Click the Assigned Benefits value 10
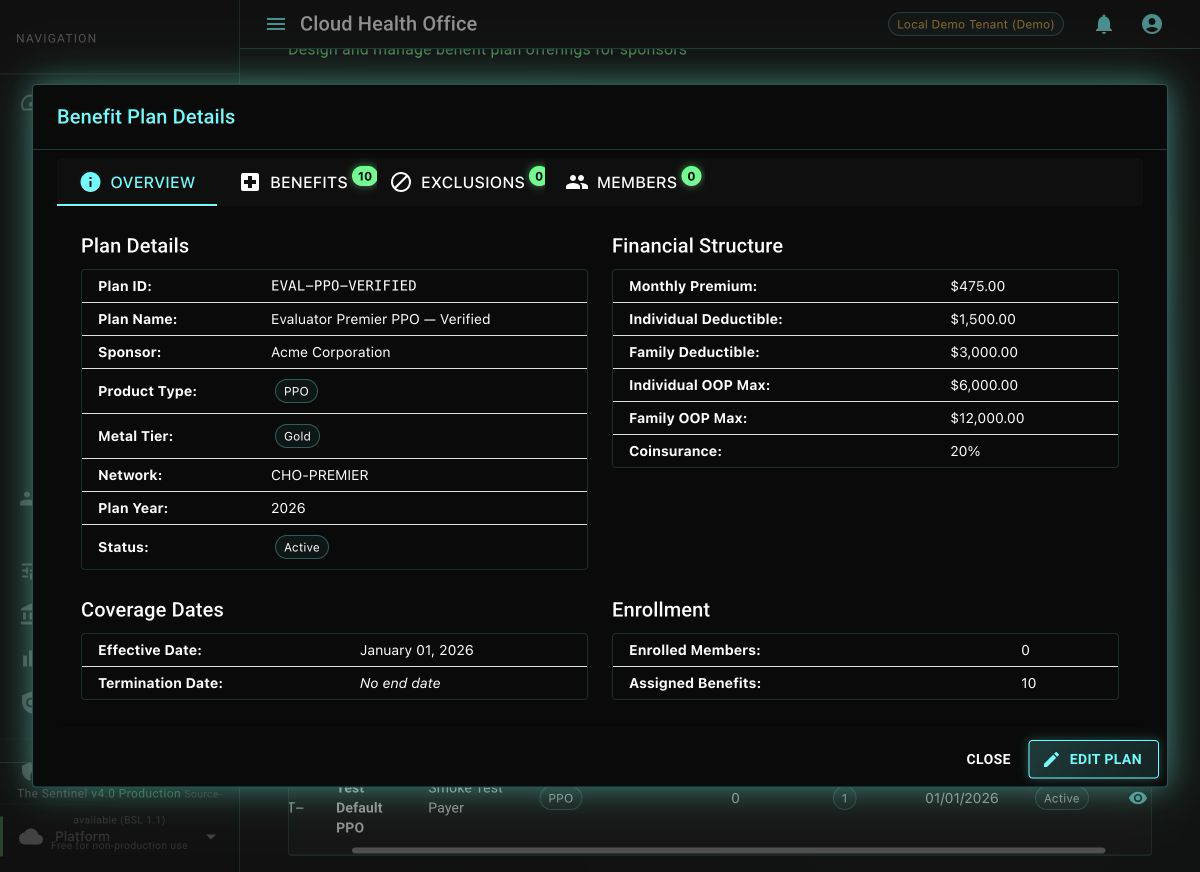 (1029, 683)
